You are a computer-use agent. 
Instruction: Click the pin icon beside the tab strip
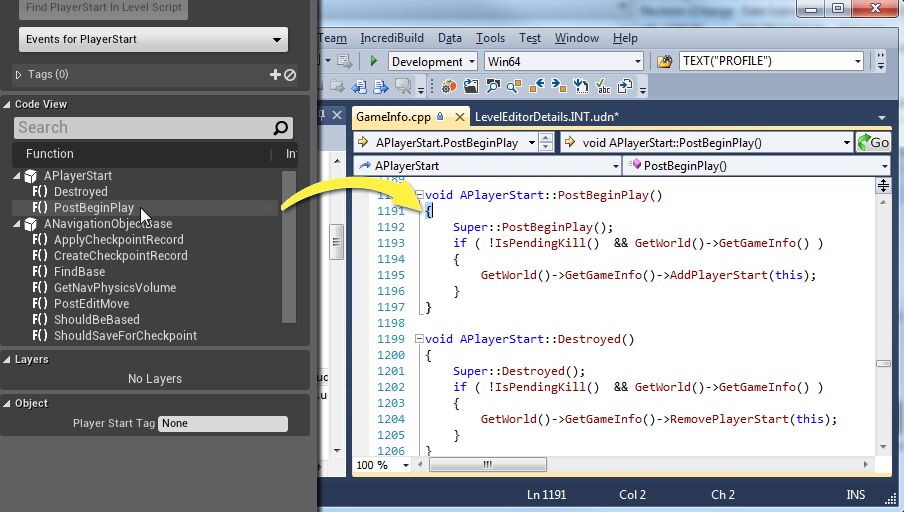(x=322, y=115)
